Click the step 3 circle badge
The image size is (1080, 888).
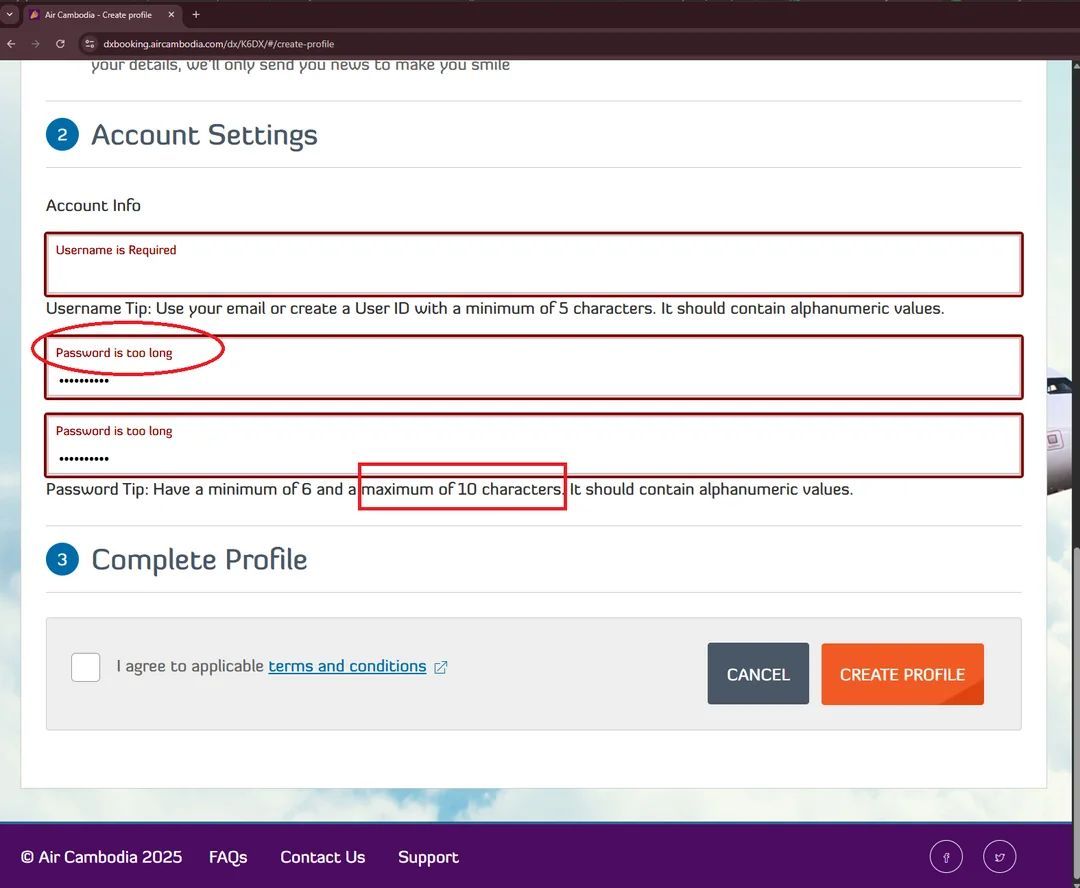(x=62, y=559)
